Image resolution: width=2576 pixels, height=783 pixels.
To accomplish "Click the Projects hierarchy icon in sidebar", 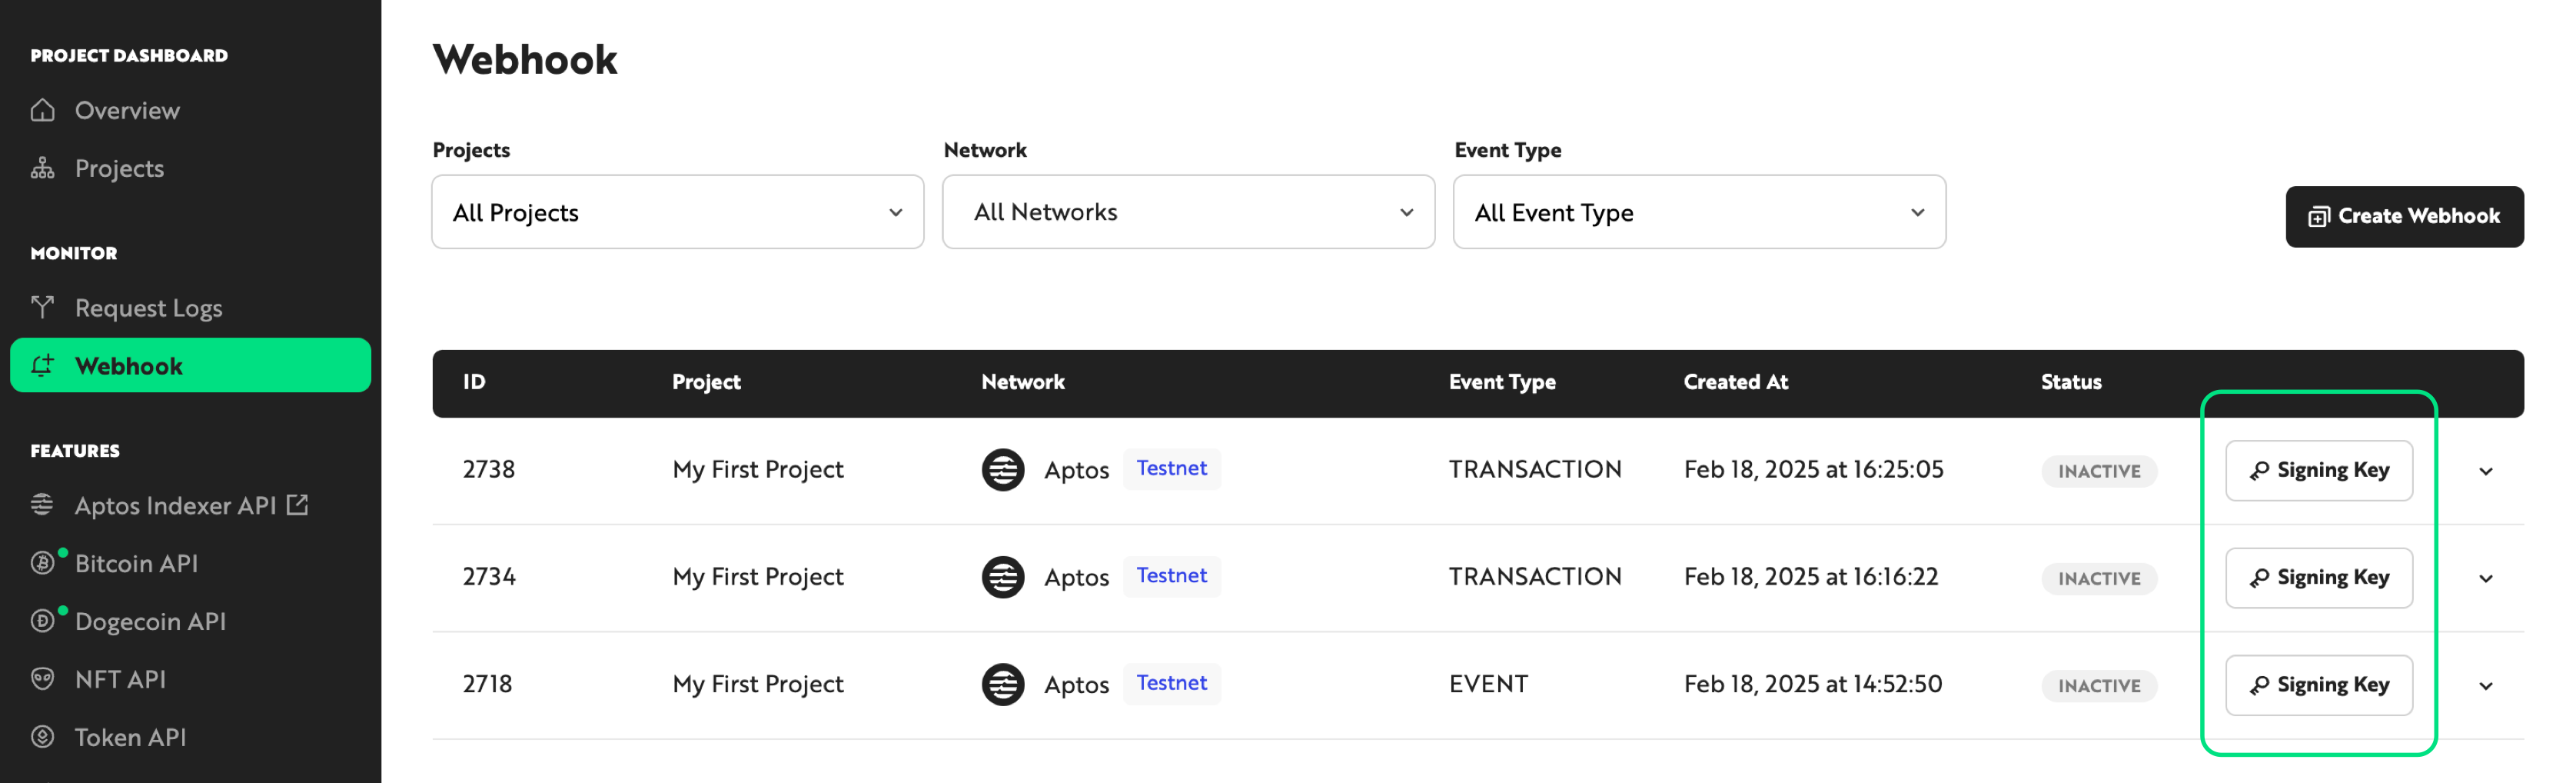I will pyautogui.click(x=42, y=168).
